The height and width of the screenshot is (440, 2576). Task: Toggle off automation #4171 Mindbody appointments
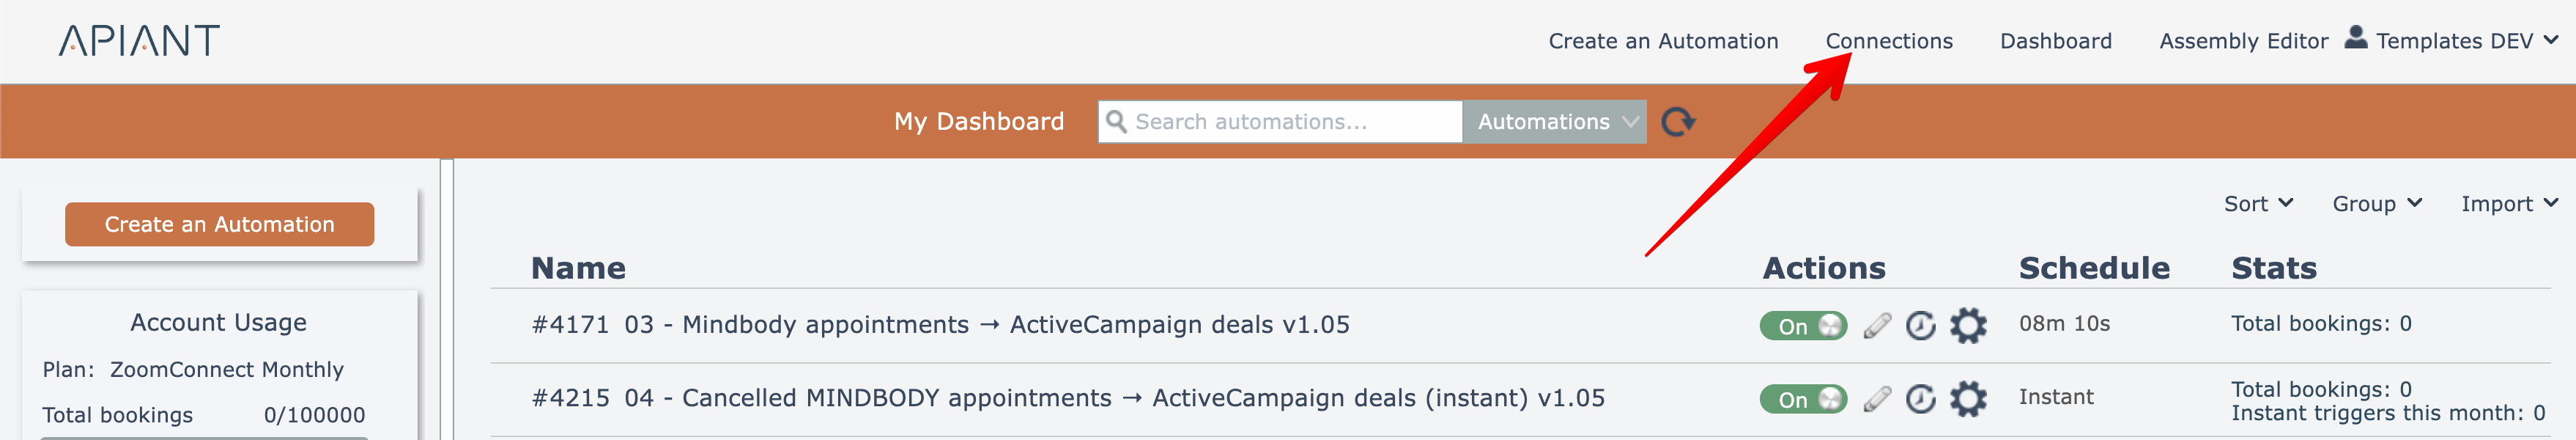[1803, 326]
